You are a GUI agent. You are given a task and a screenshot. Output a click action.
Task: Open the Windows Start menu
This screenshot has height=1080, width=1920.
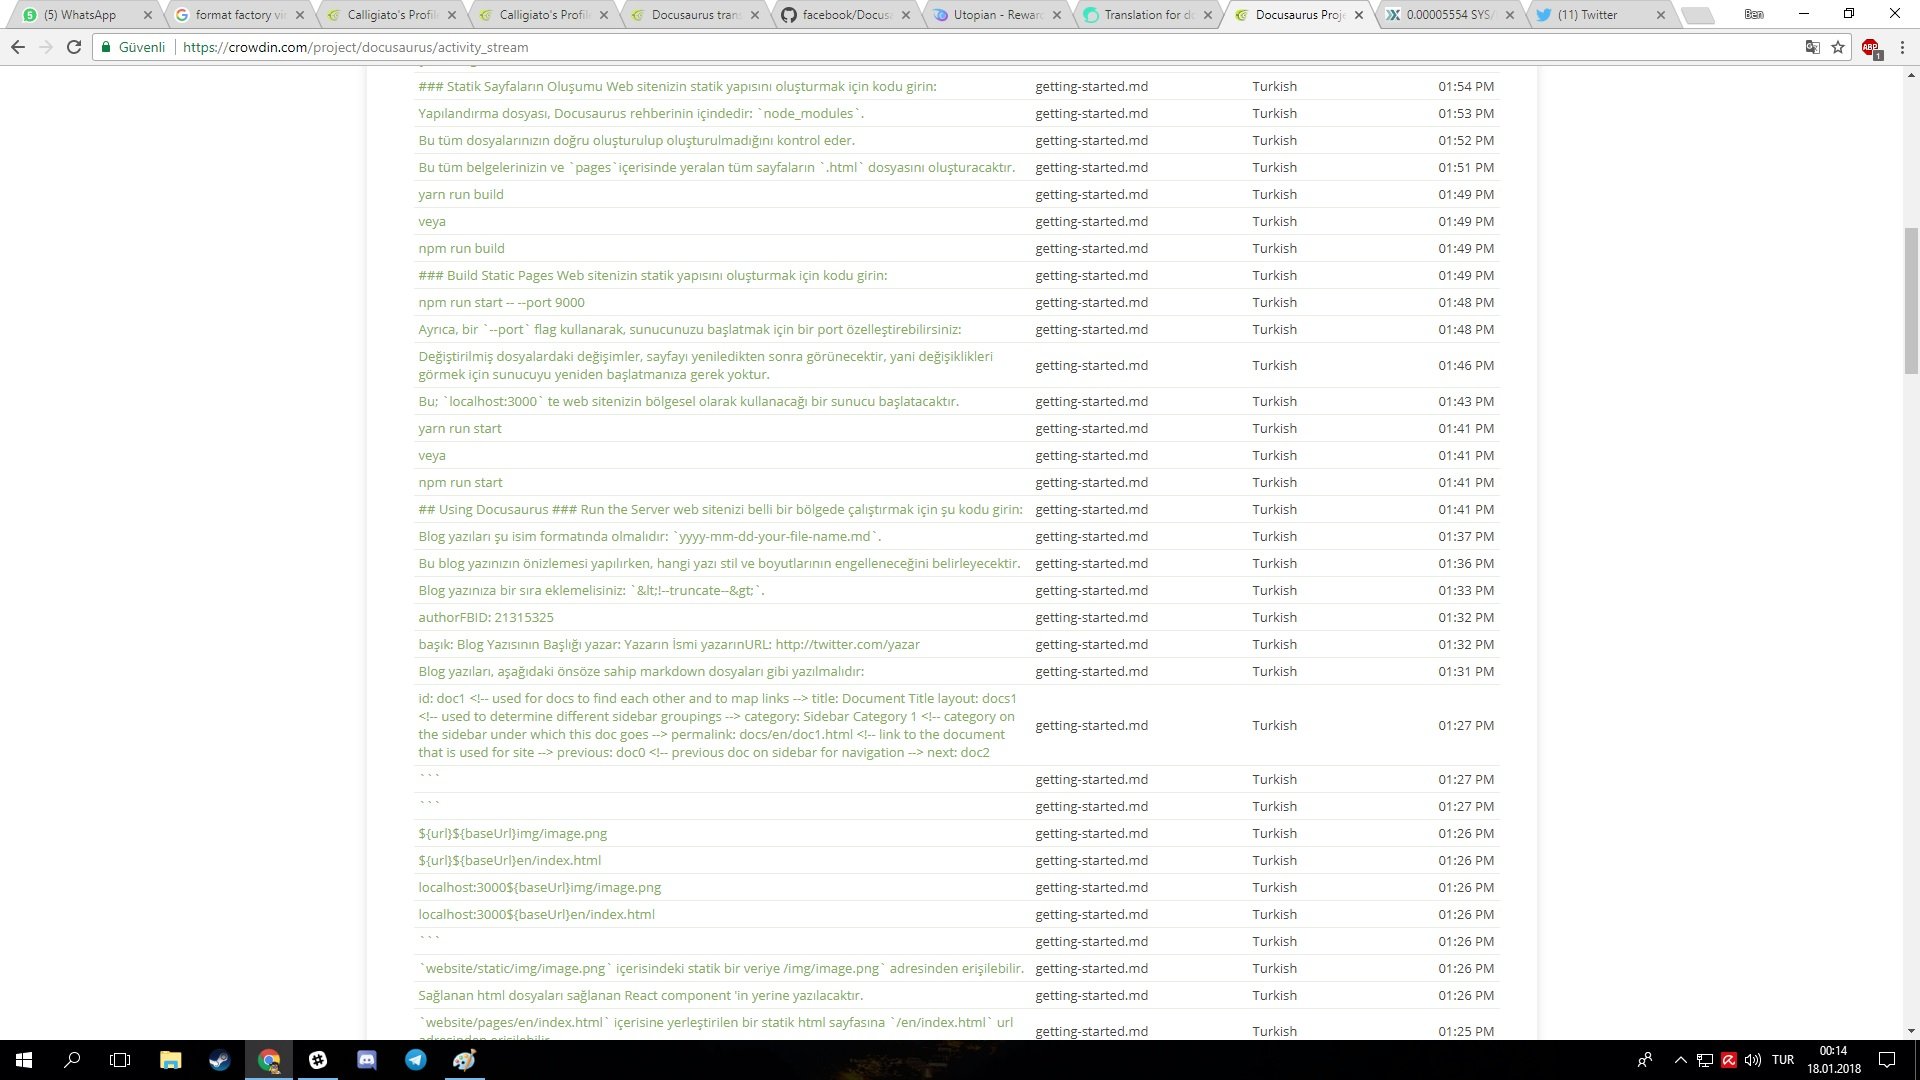[x=24, y=1060]
